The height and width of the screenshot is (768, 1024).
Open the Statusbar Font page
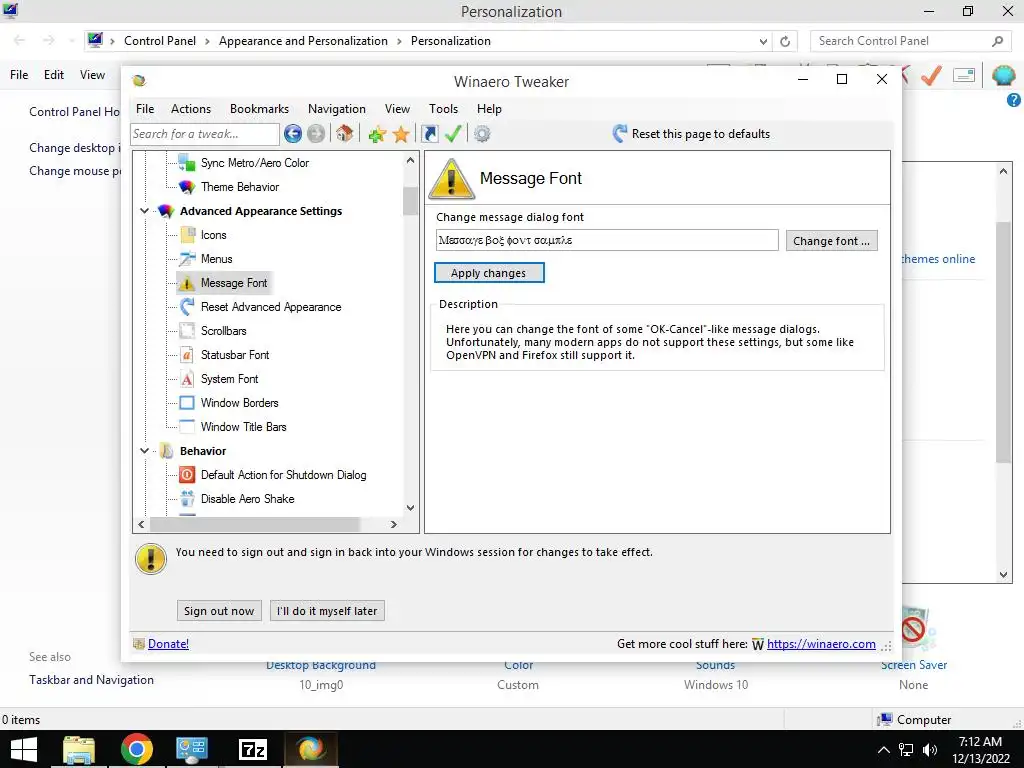click(235, 355)
